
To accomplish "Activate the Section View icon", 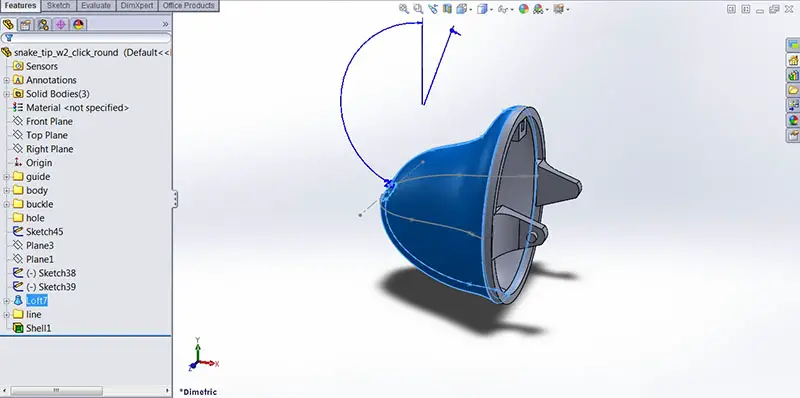I will (447, 9).
